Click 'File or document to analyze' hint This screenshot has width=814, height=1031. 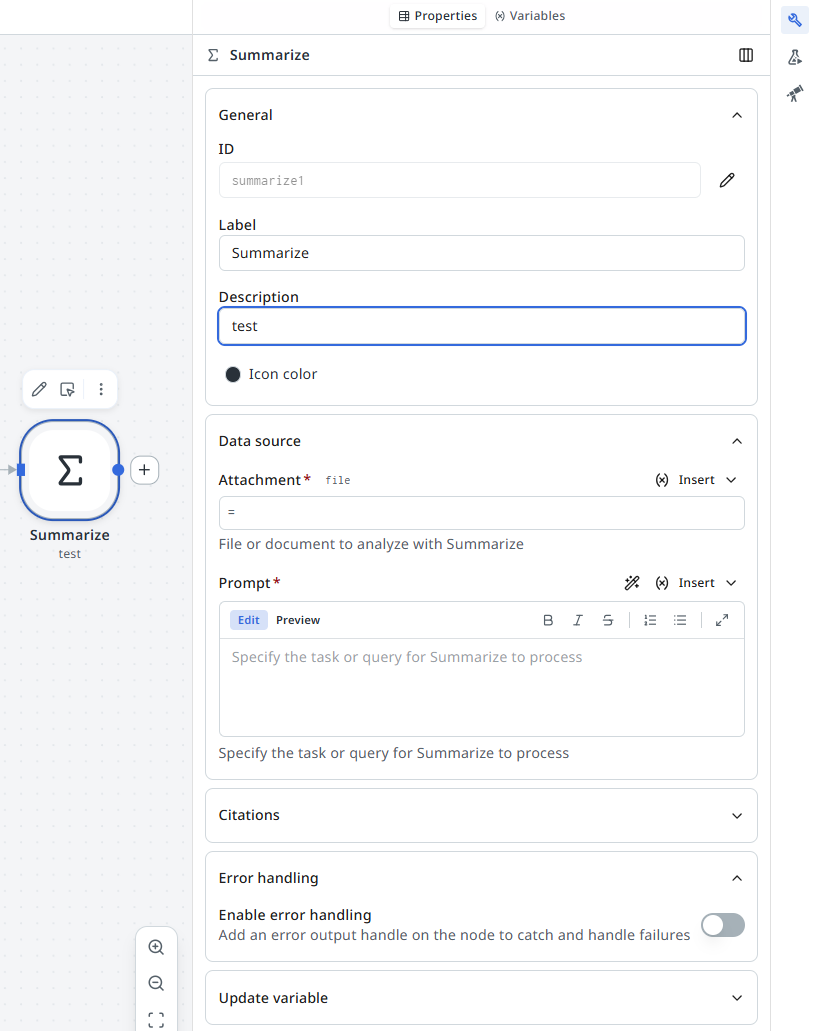tap(371, 544)
